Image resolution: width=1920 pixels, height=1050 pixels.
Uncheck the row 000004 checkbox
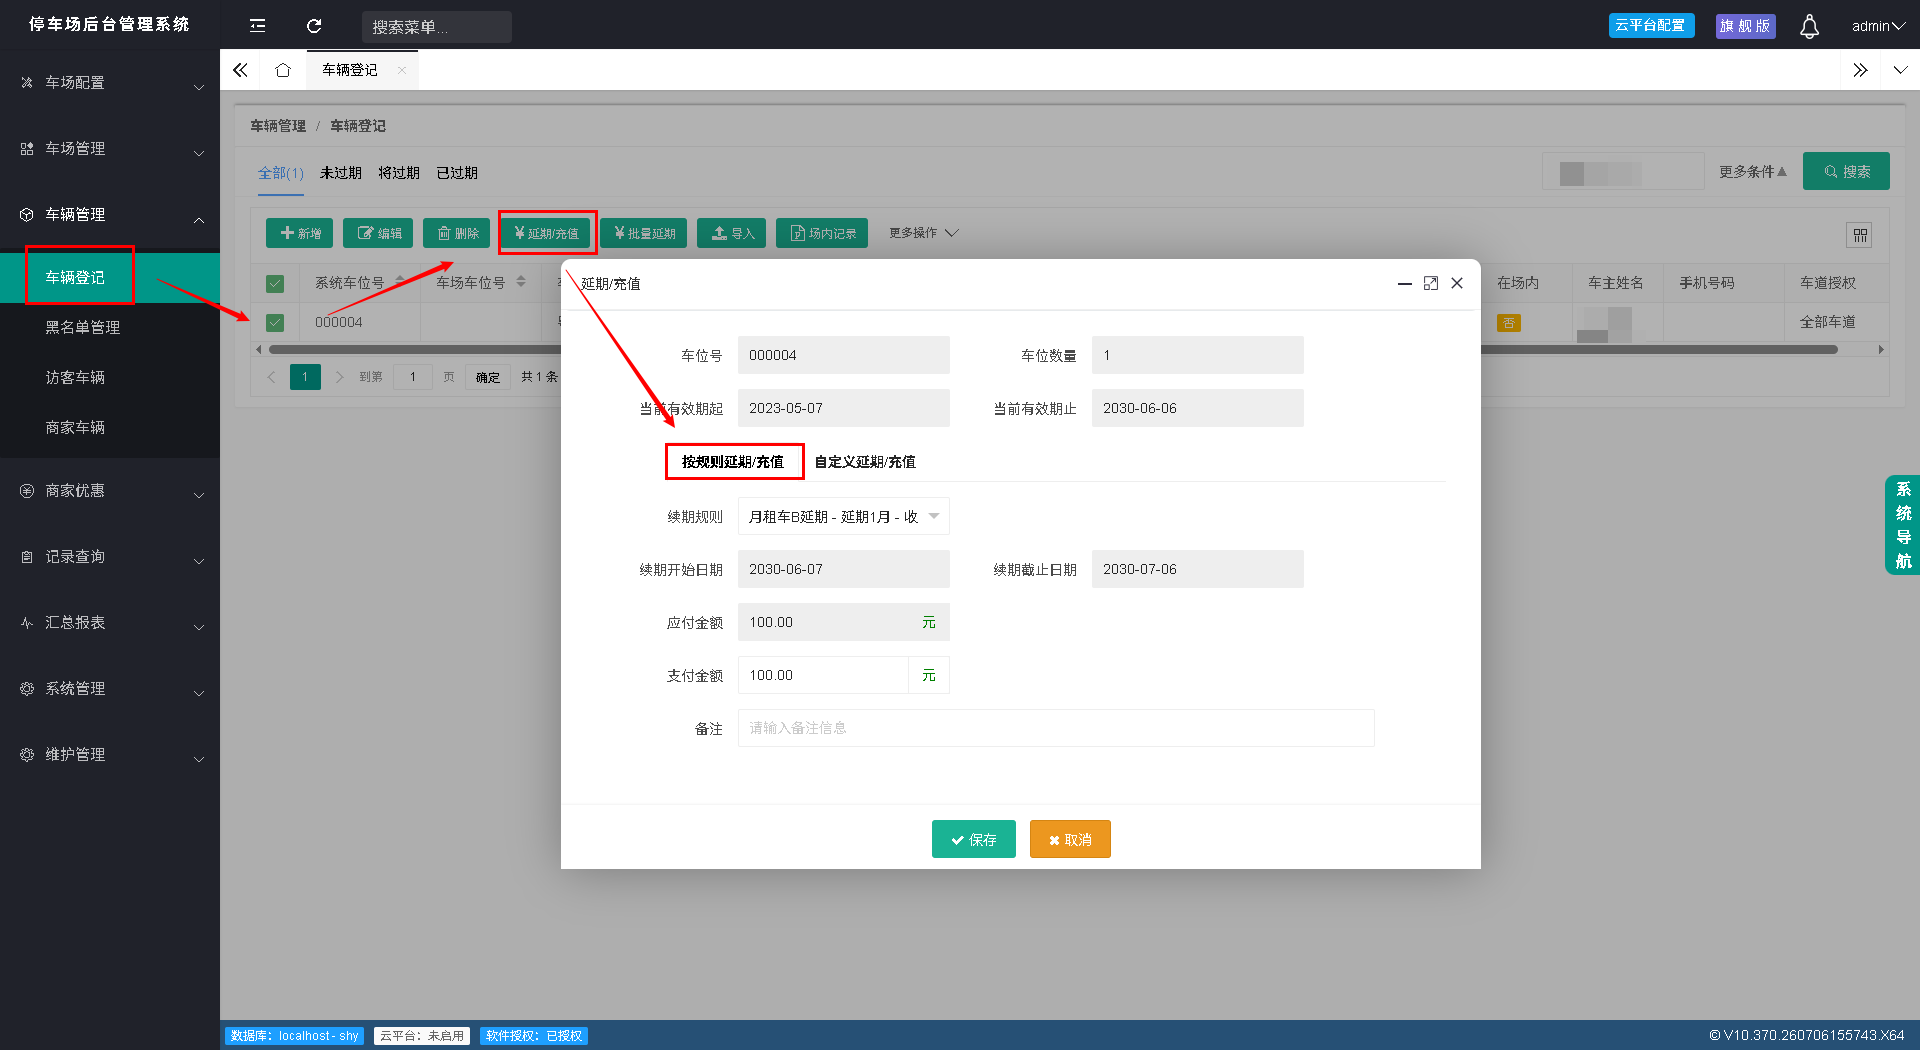275,323
